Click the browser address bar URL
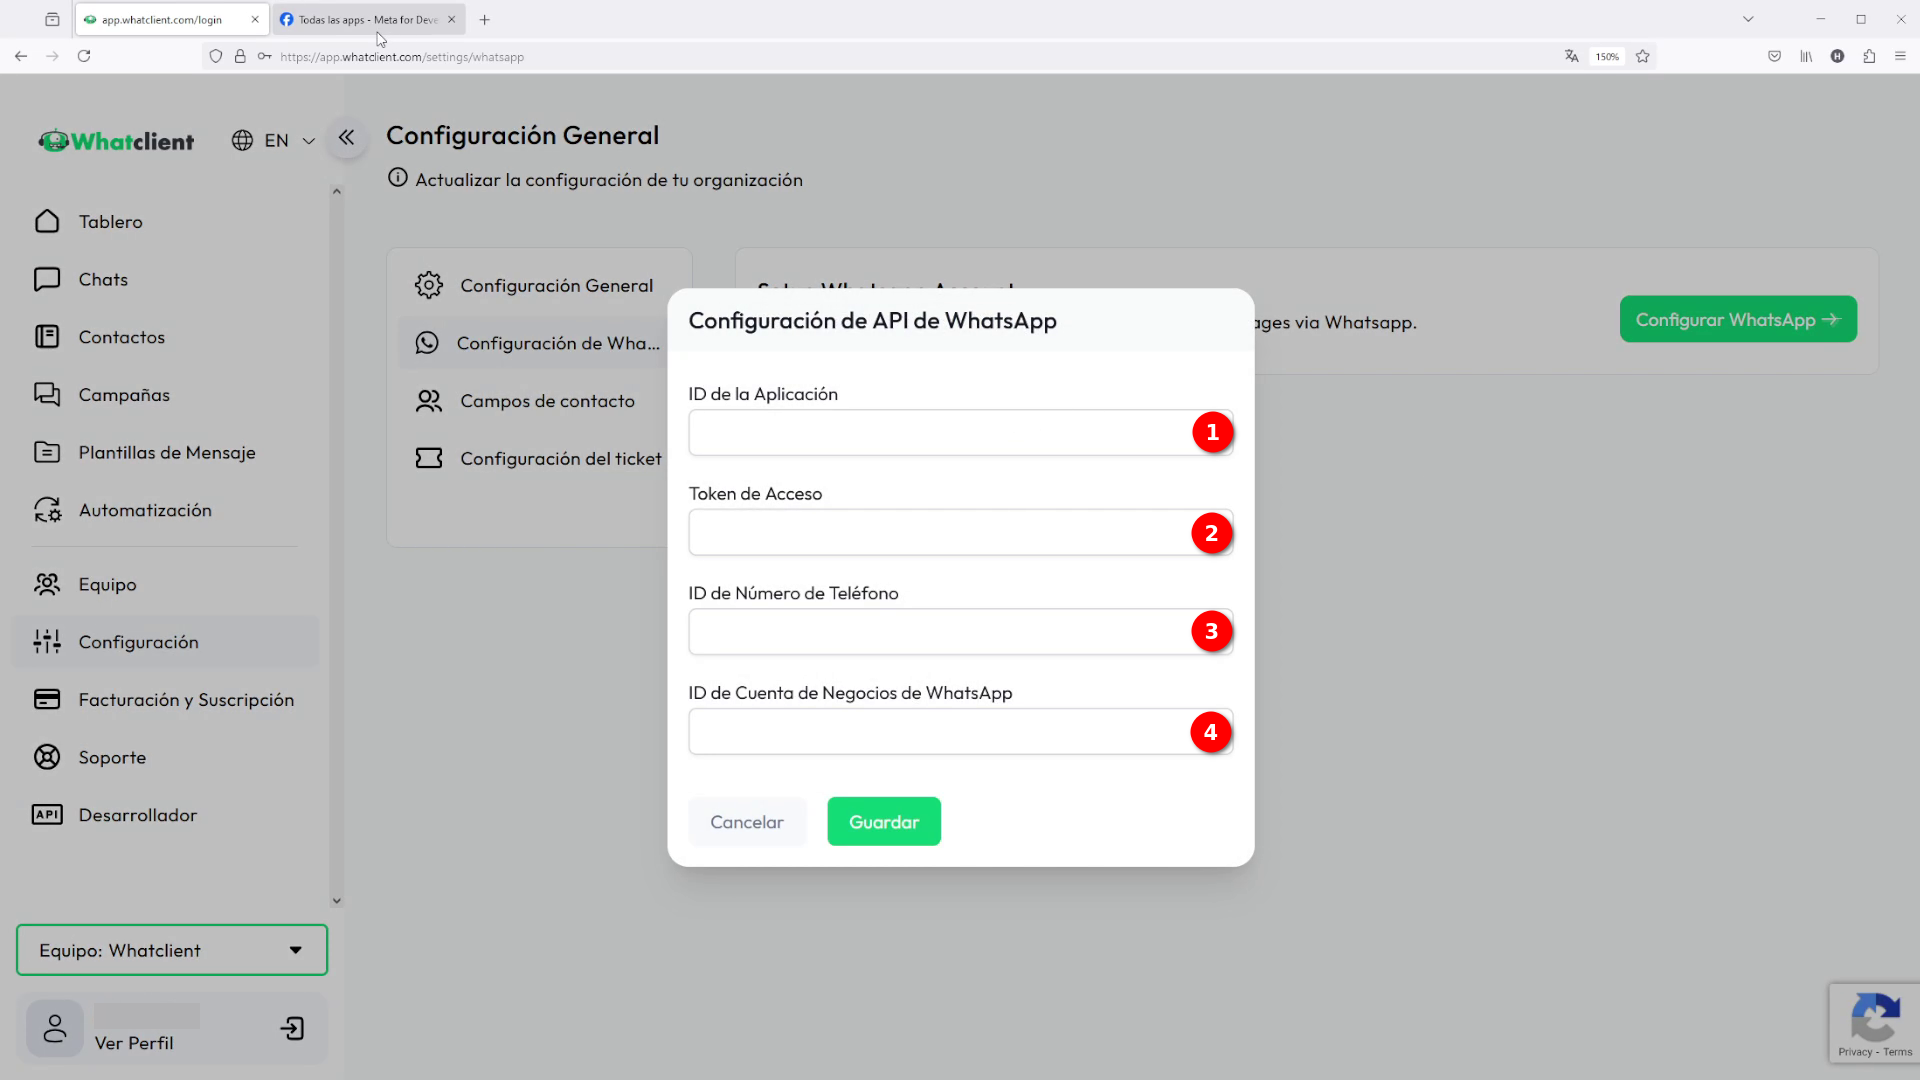This screenshot has height=1080, width=1920. coord(402,57)
